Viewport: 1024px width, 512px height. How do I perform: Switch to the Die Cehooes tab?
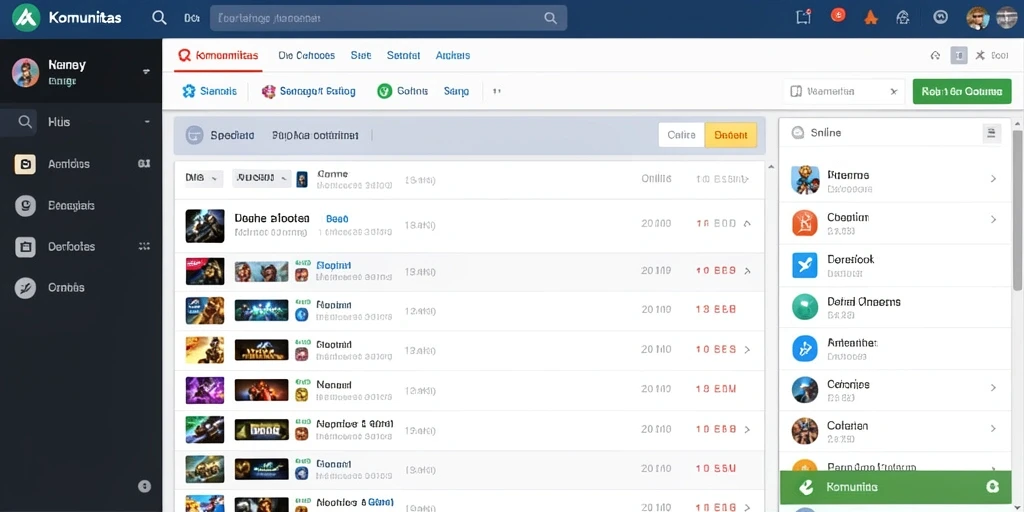click(x=306, y=56)
